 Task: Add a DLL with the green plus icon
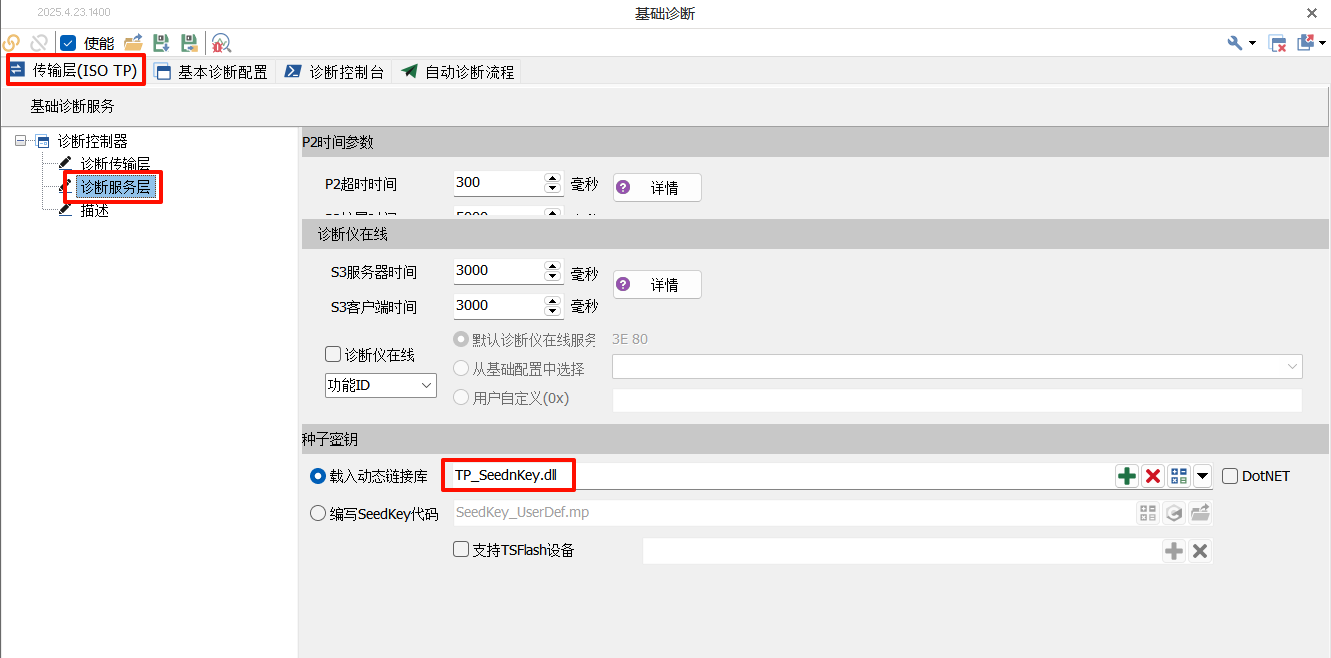[1126, 476]
